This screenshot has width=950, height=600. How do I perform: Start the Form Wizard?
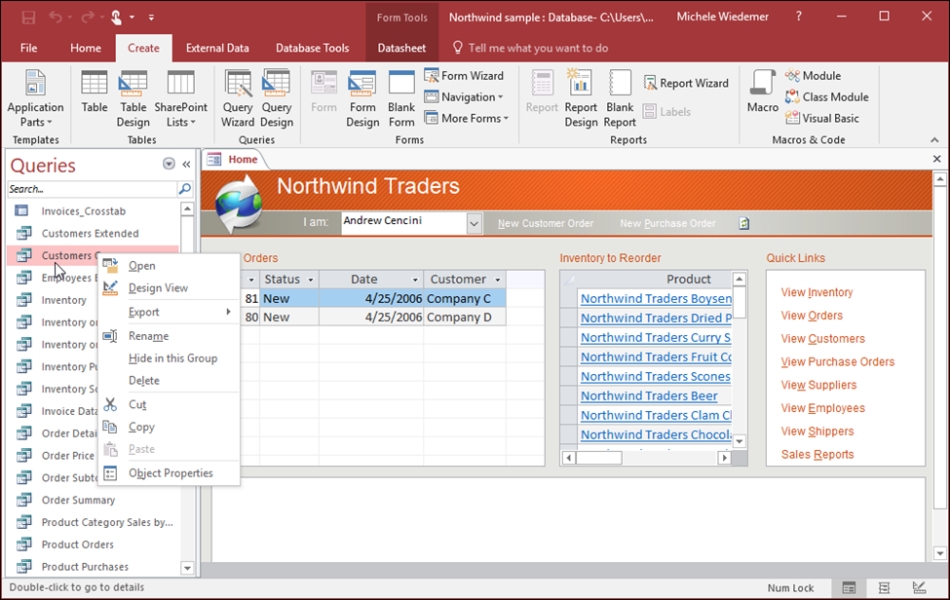(464, 76)
